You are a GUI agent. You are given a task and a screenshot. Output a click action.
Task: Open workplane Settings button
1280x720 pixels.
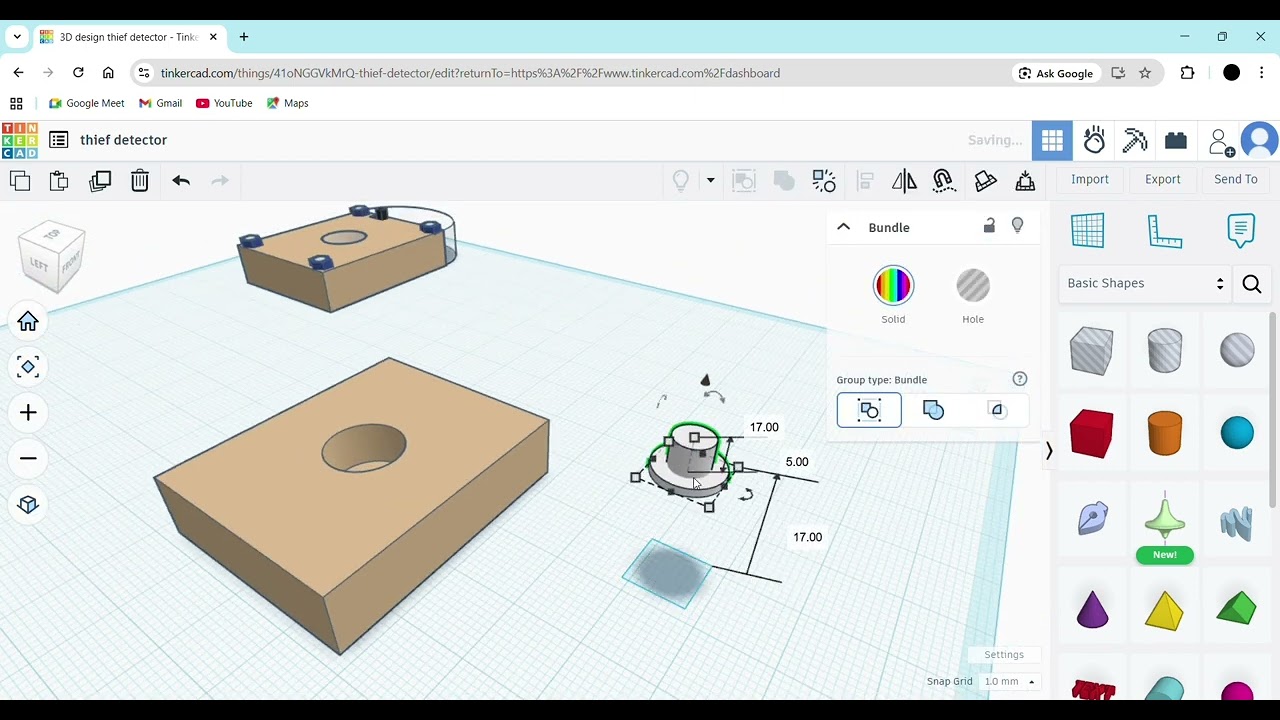click(1004, 655)
